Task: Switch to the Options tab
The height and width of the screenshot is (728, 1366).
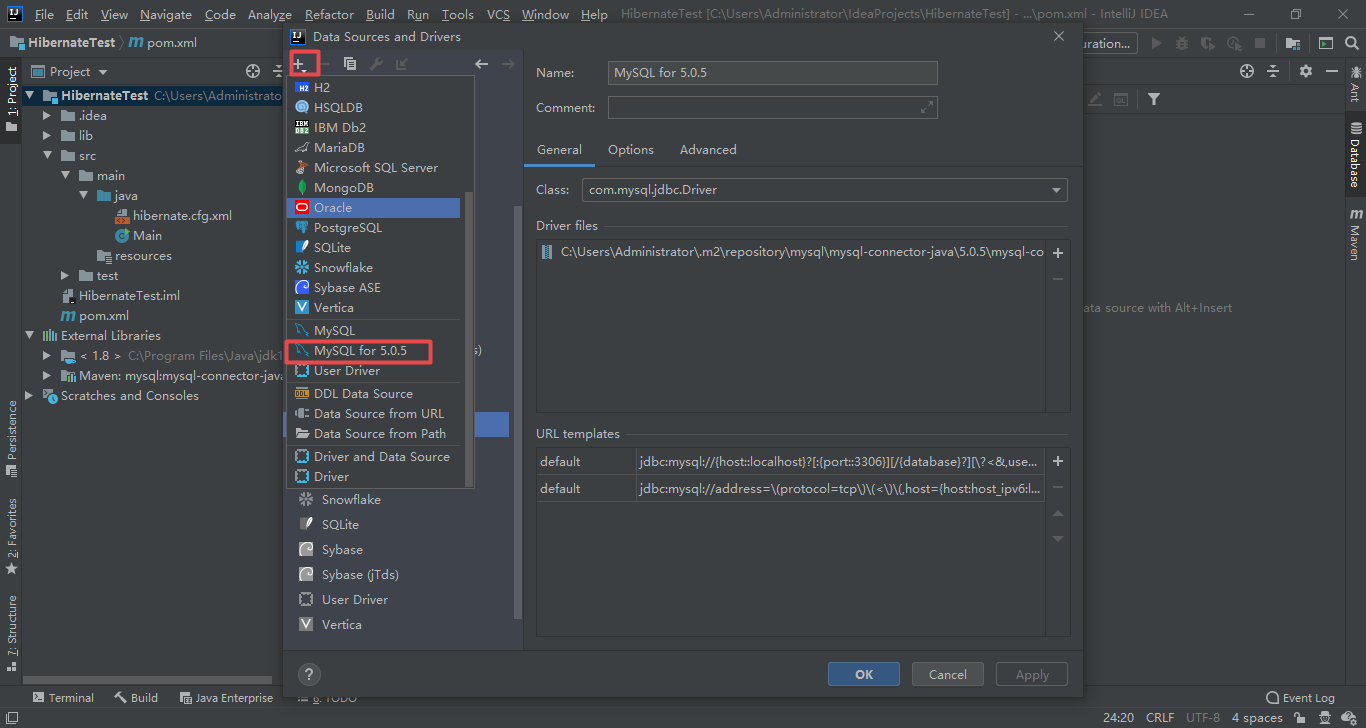Action: coord(630,149)
